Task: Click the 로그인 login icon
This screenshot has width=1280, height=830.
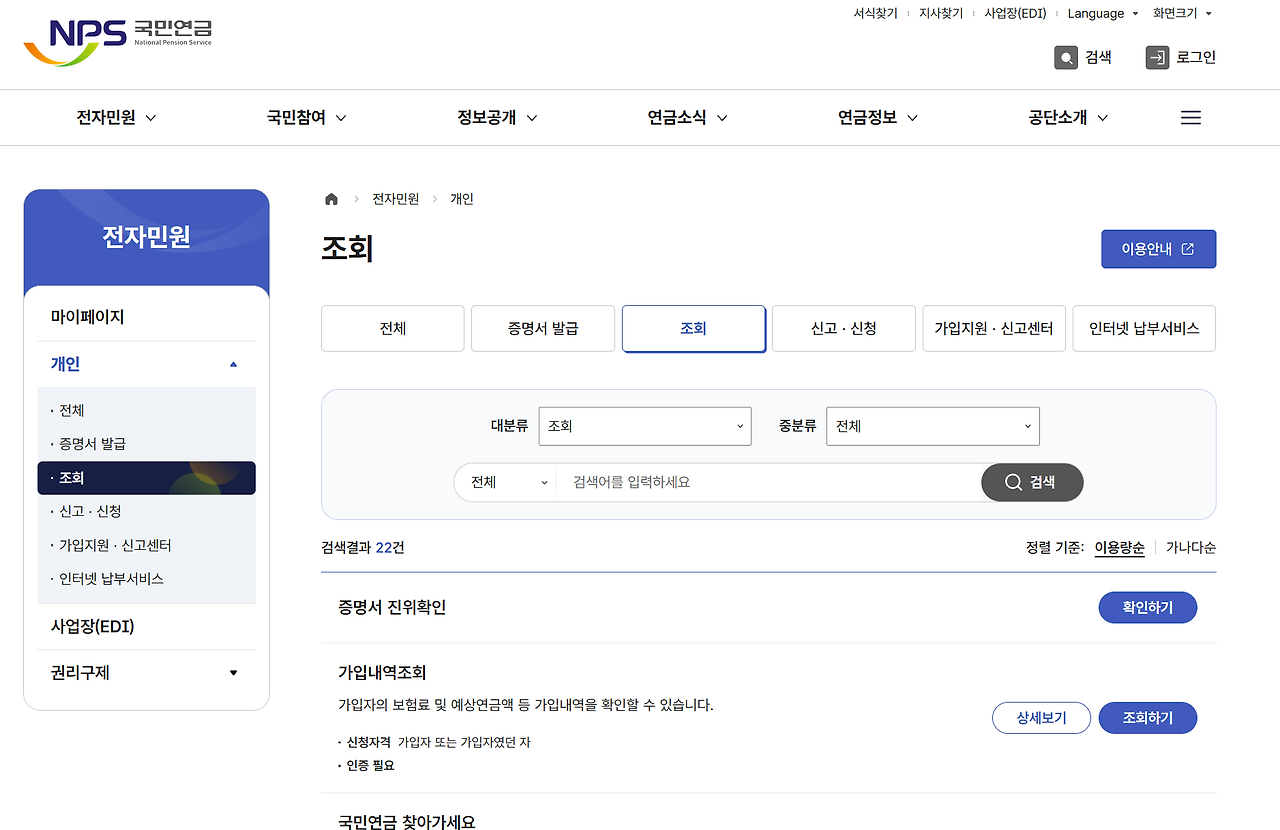Action: (x=1157, y=57)
